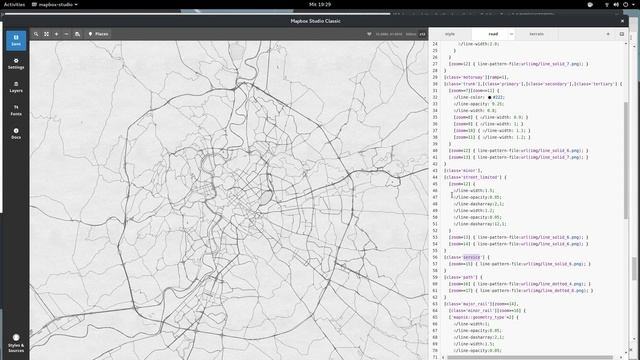Open the Places bookmarks button
The width and height of the screenshot is (640, 360).
(98, 34)
